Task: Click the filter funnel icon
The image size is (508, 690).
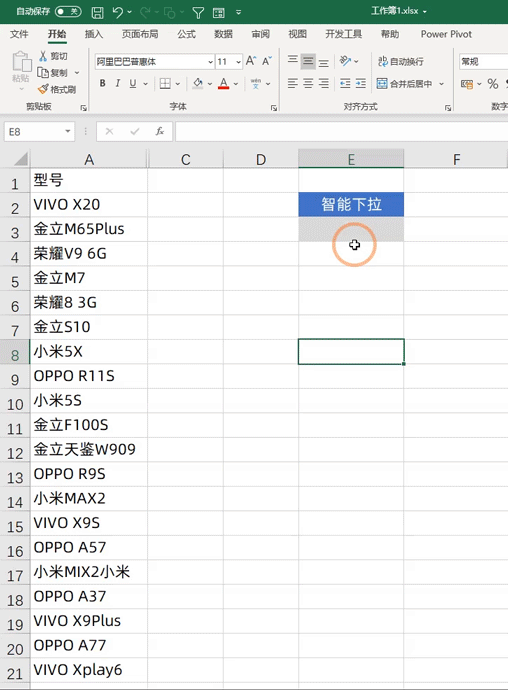Action: tap(198, 12)
